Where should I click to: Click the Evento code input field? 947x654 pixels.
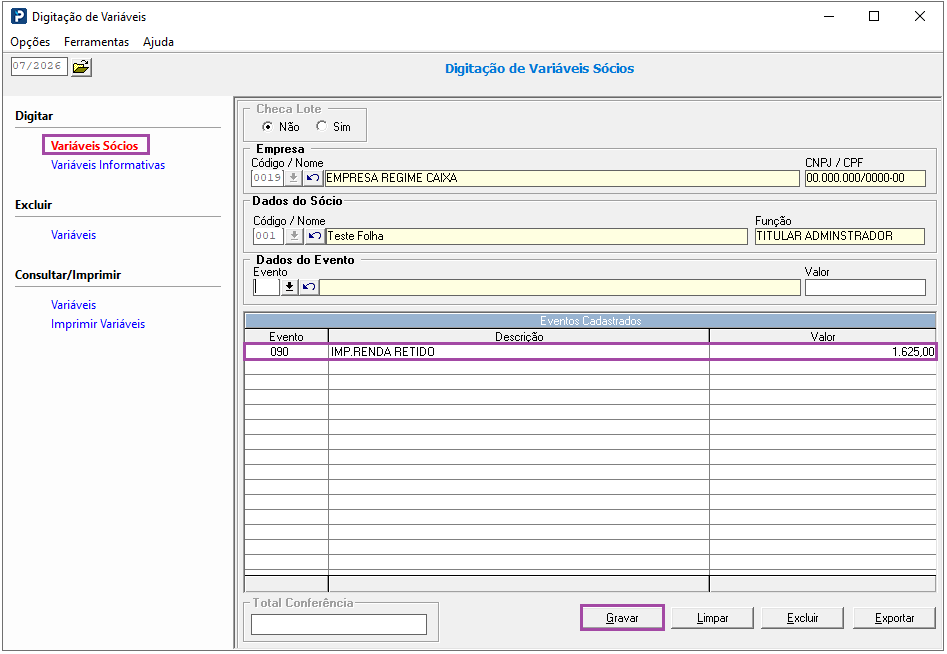tap(266, 287)
